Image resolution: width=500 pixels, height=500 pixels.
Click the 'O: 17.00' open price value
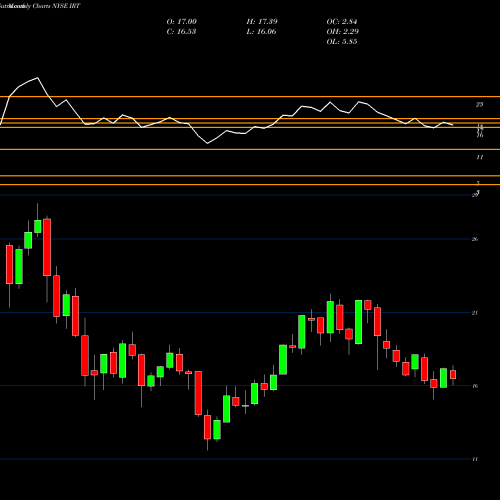coord(182,22)
